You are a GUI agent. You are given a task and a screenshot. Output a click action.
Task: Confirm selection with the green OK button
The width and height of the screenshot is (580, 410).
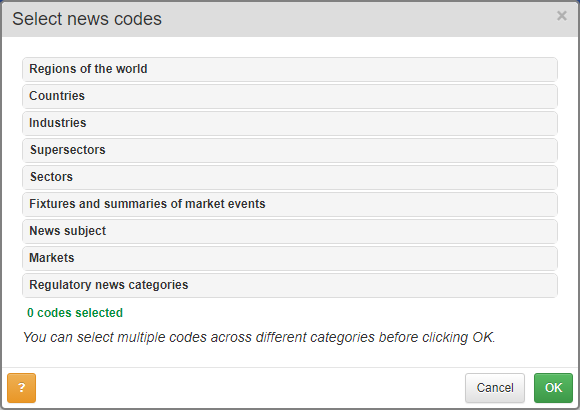pos(553,387)
